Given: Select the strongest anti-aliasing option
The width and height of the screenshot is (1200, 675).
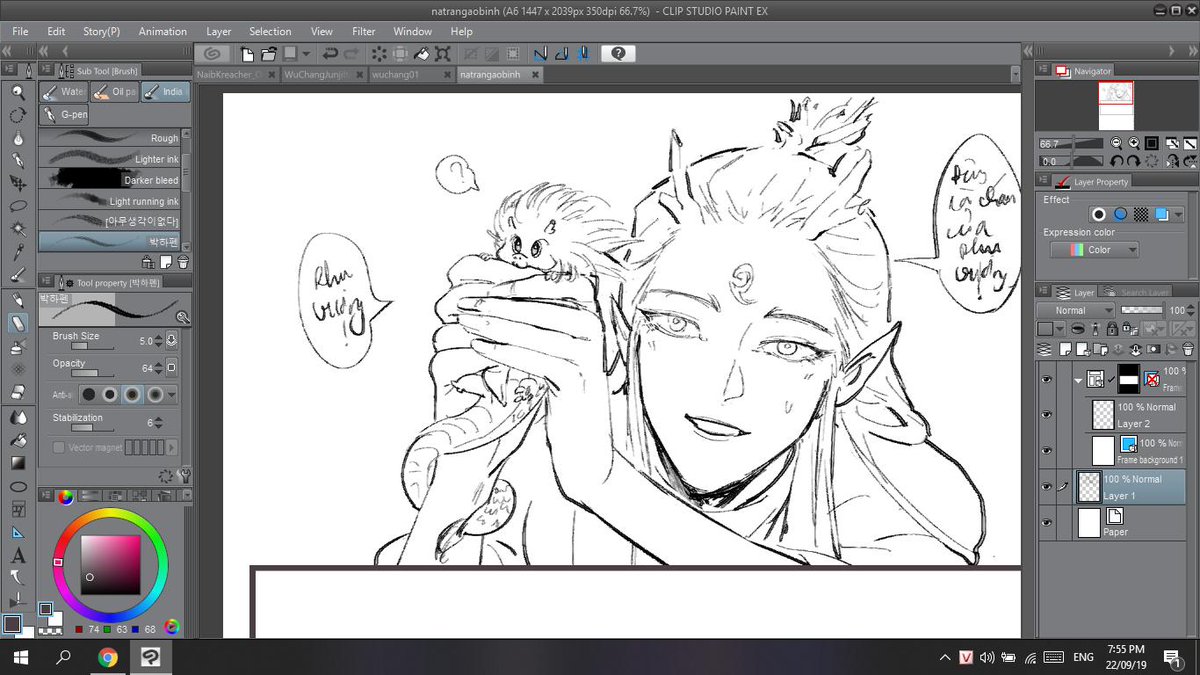Looking at the screenshot, I should coord(157,394).
